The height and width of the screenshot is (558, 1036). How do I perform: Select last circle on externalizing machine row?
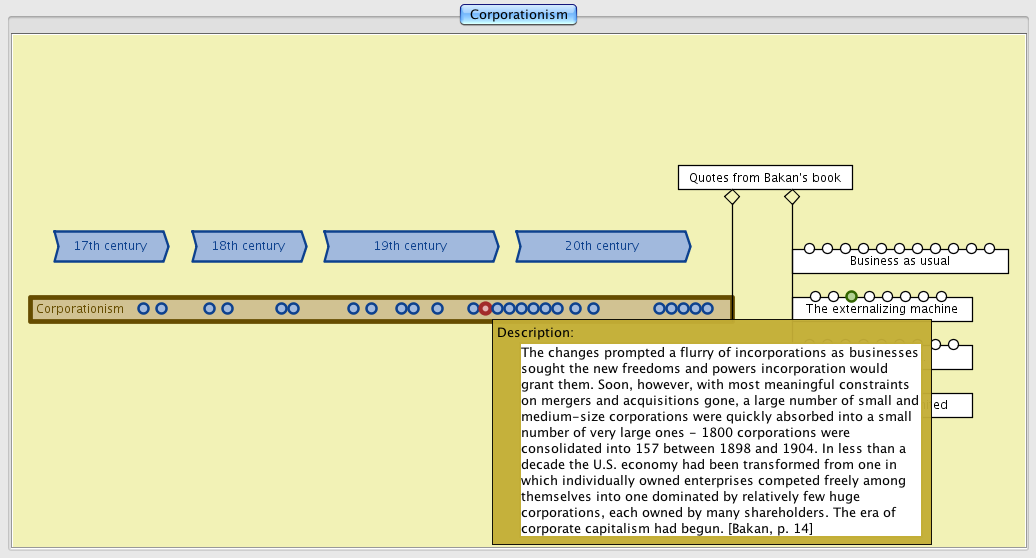coord(941,296)
